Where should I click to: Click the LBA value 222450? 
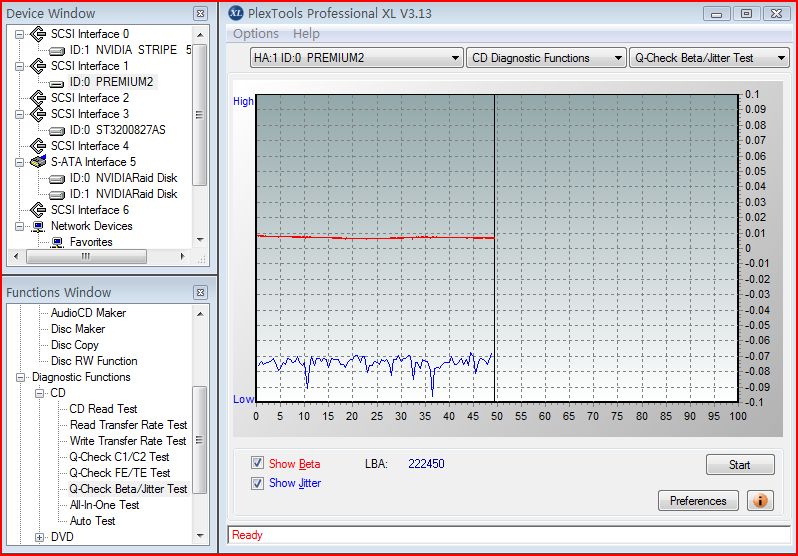(x=426, y=464)
